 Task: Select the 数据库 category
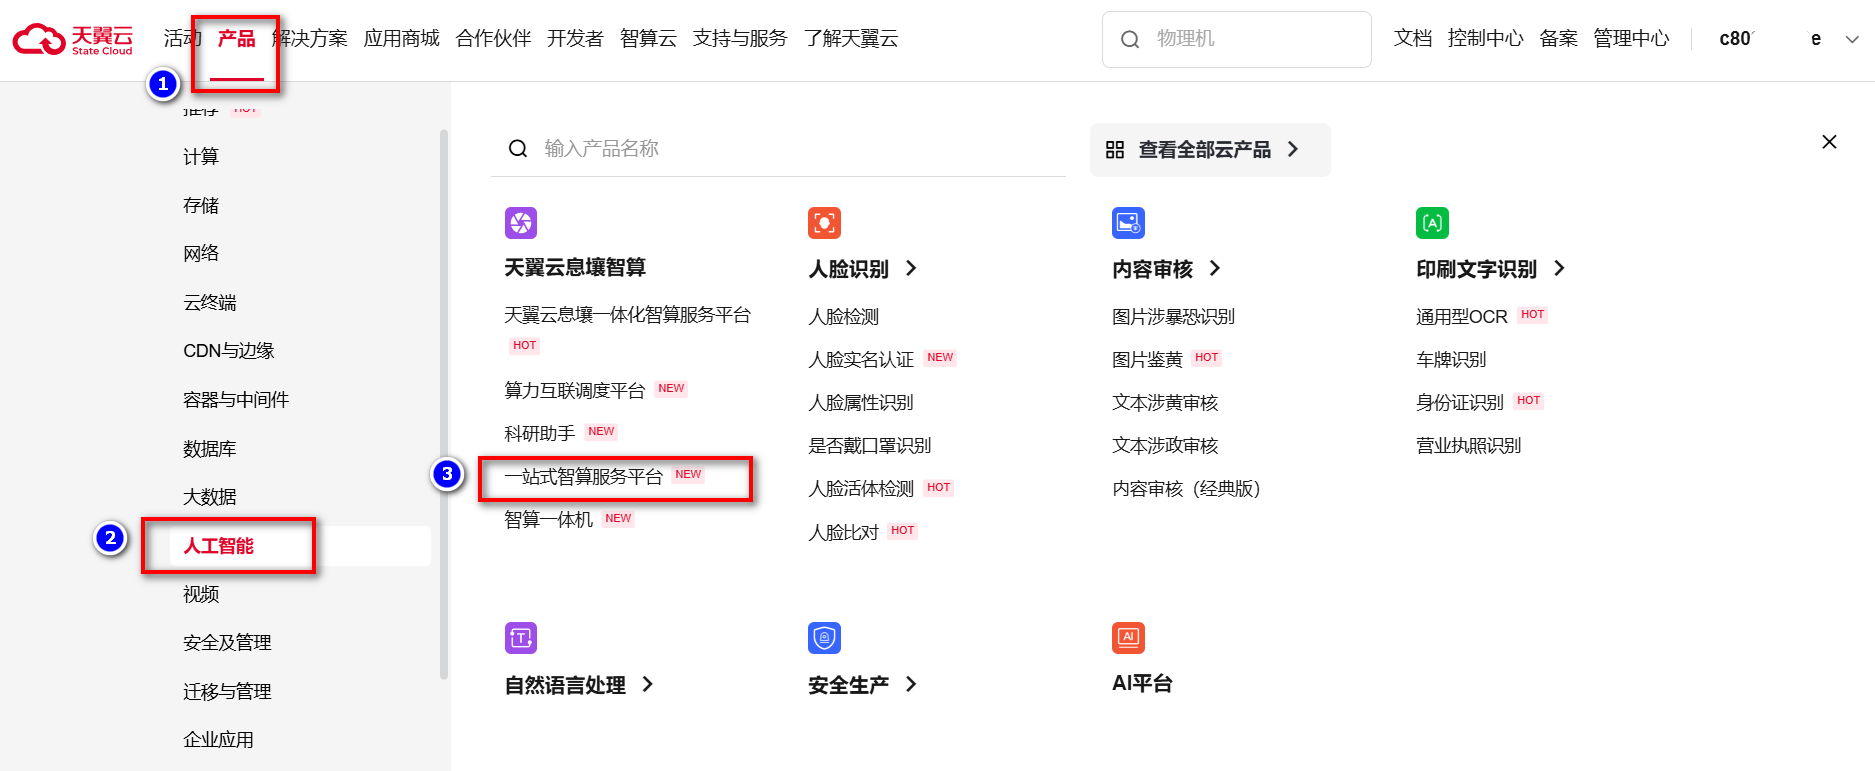(x=210, y=449)
